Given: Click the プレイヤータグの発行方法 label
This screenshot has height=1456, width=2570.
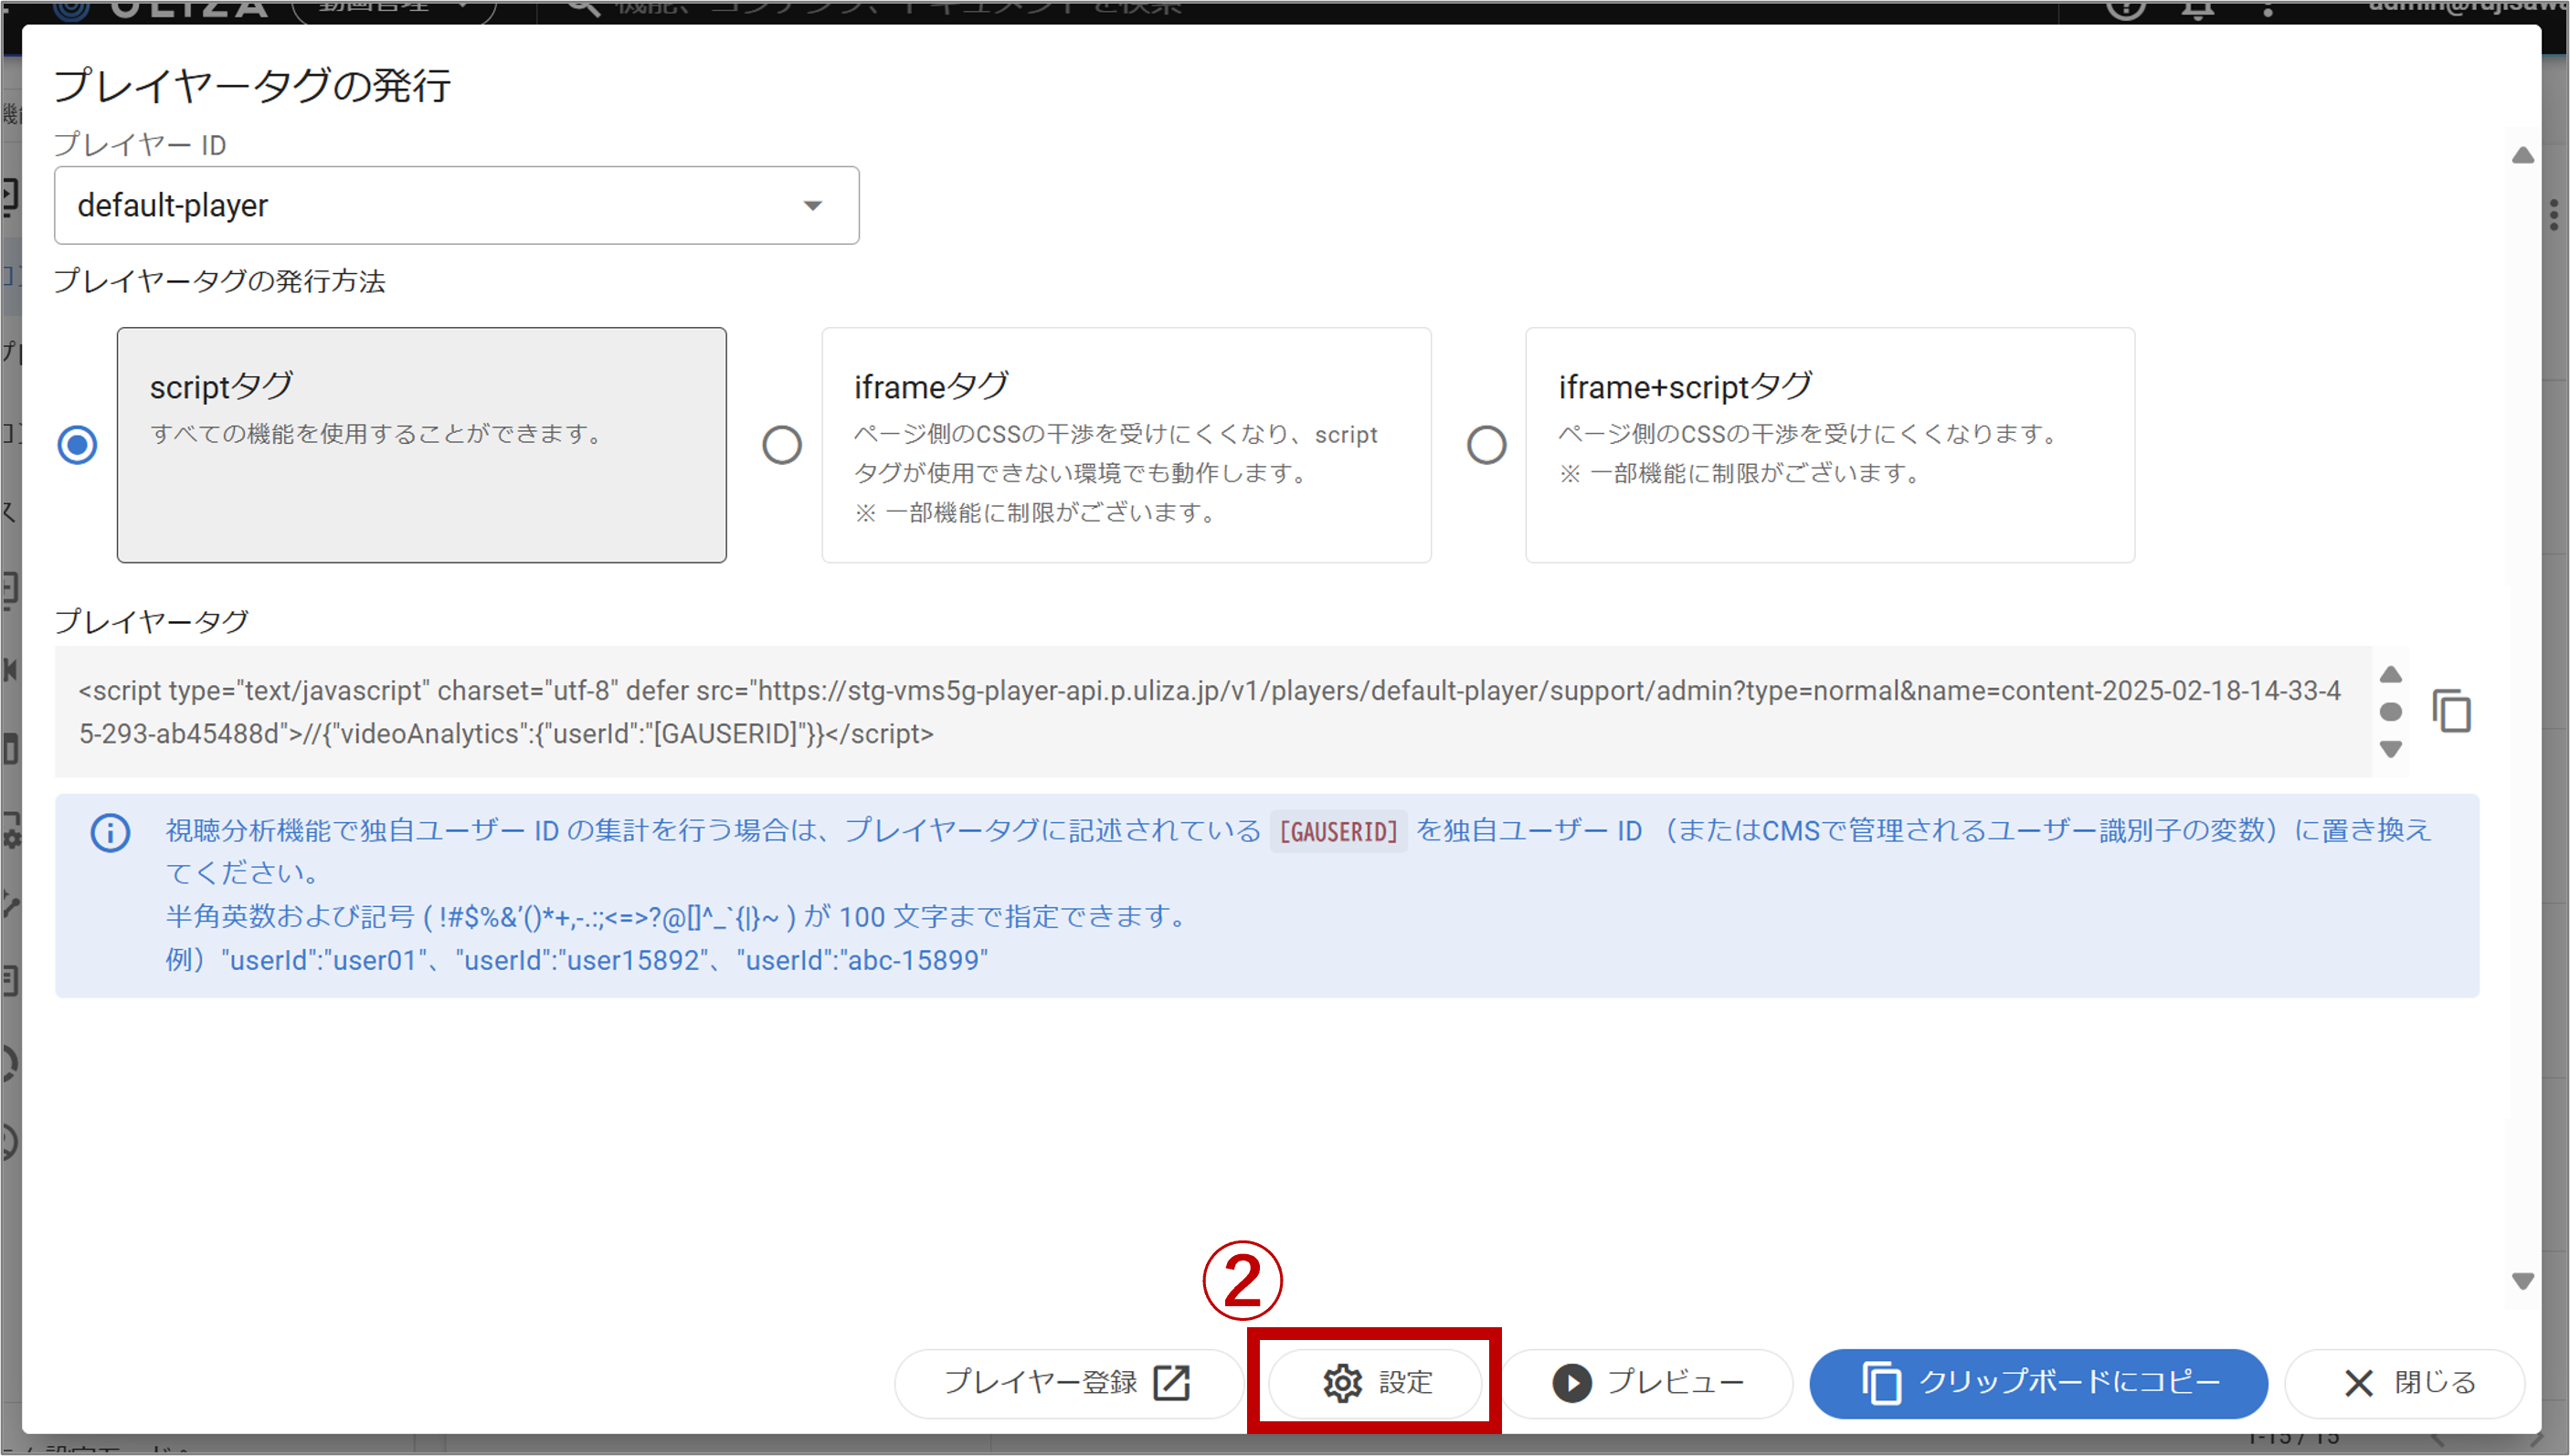Looking at the screenshot, I should (219, 281).
